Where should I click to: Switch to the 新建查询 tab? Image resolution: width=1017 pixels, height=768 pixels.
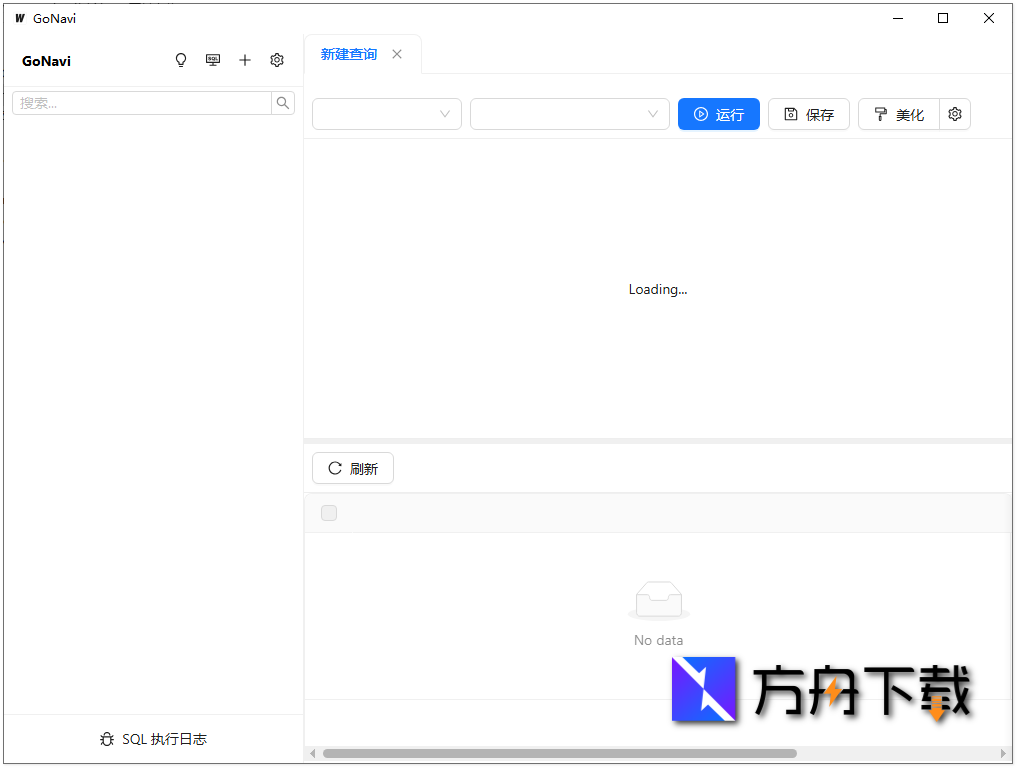point(348,54)
